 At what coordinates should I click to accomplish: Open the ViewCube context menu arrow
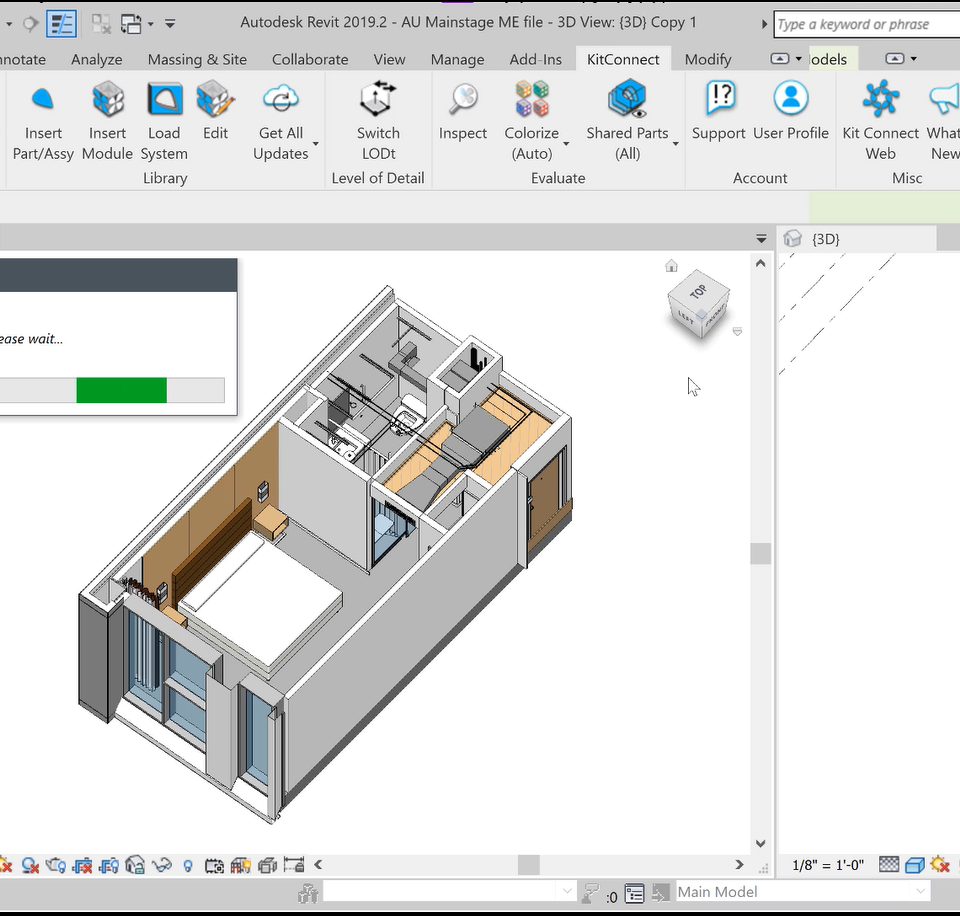tap(738, 331)
